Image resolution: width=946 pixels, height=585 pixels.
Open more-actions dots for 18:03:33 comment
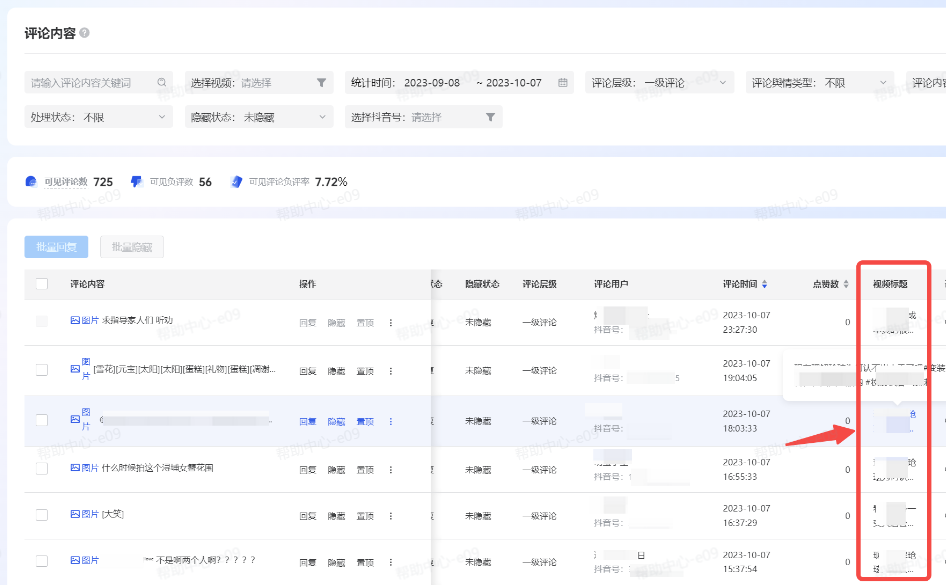click(x=390, y=422)
